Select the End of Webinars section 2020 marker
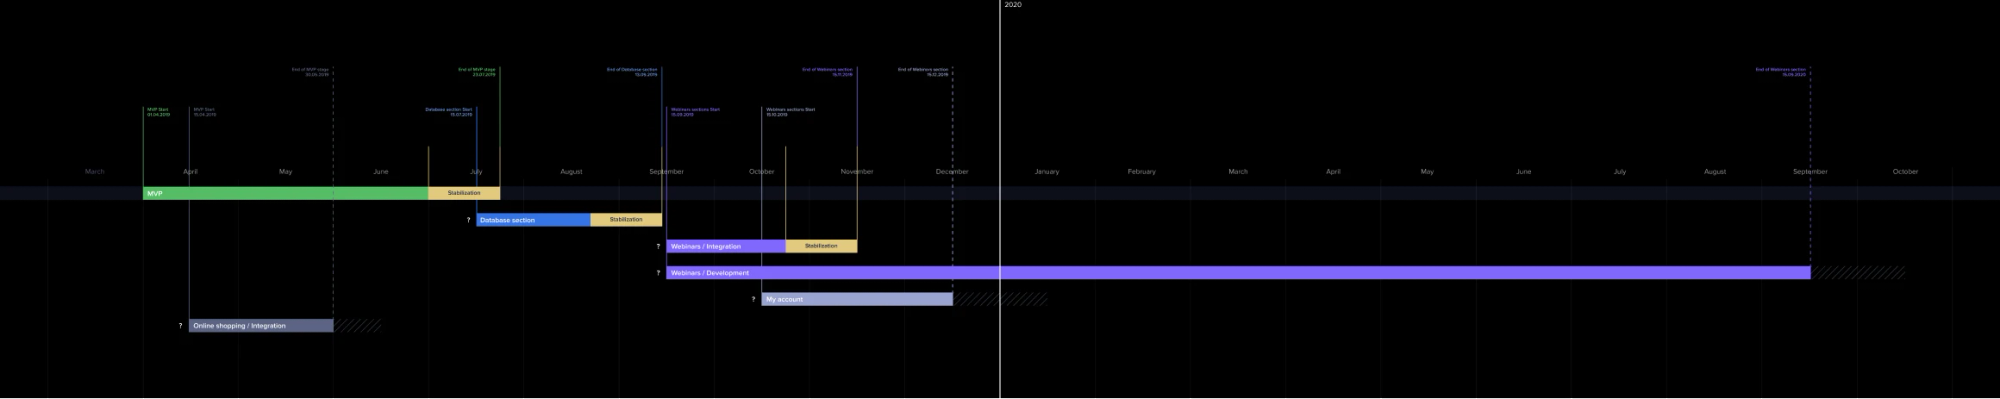 (1781, 72)
